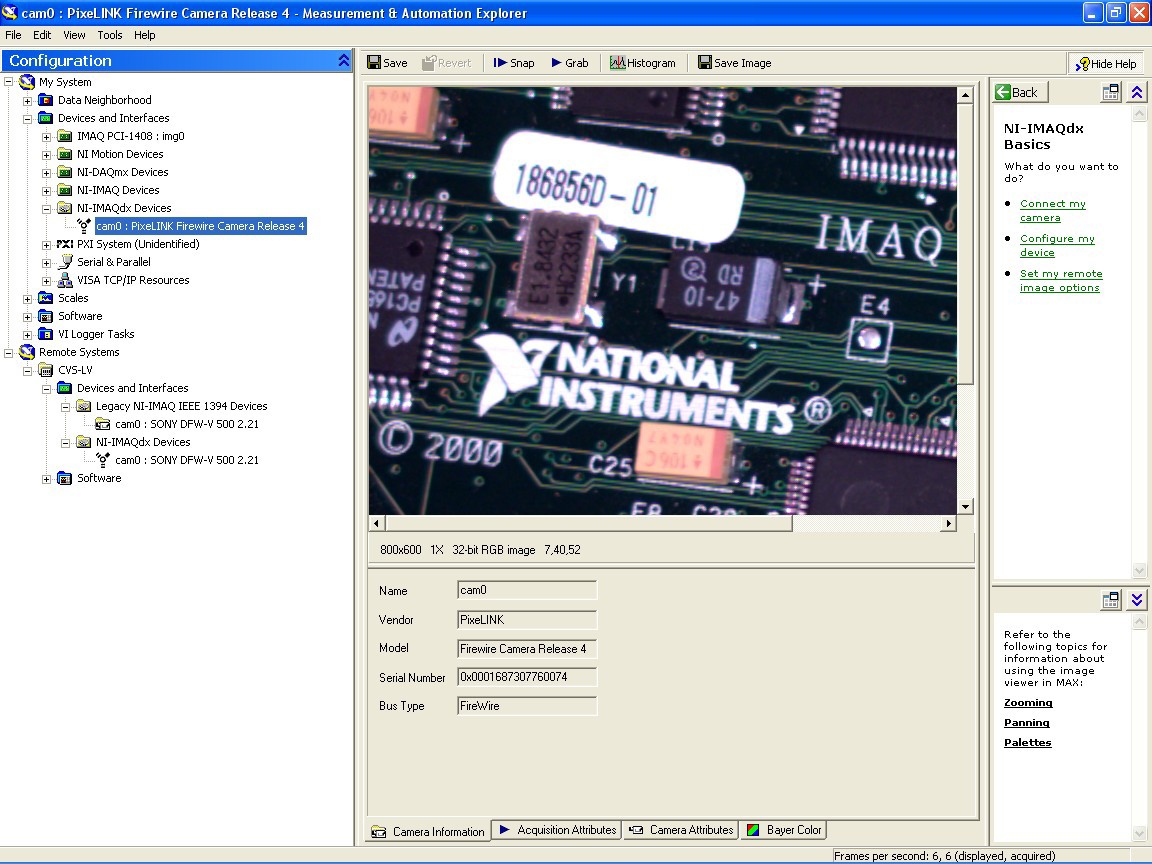Screen dimensions: 1152x864
Task: Open the View menu
Action: coord(74,35)
